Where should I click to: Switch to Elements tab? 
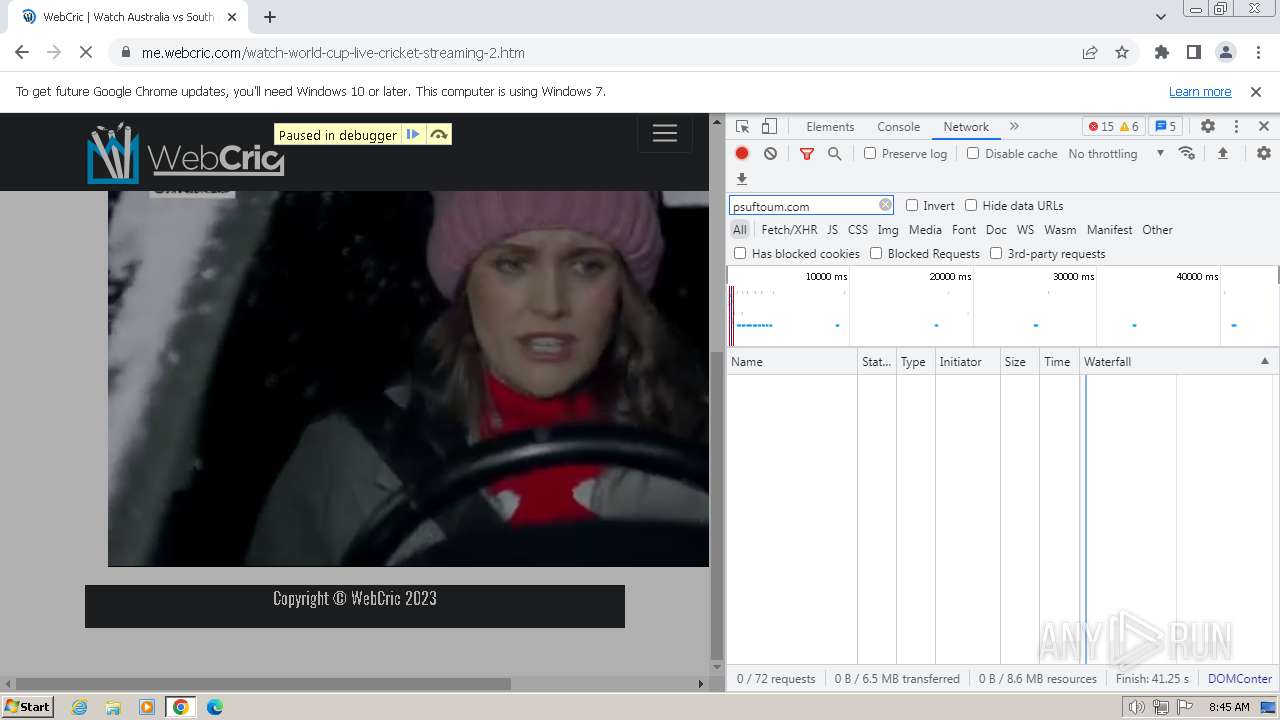point(830,127)
